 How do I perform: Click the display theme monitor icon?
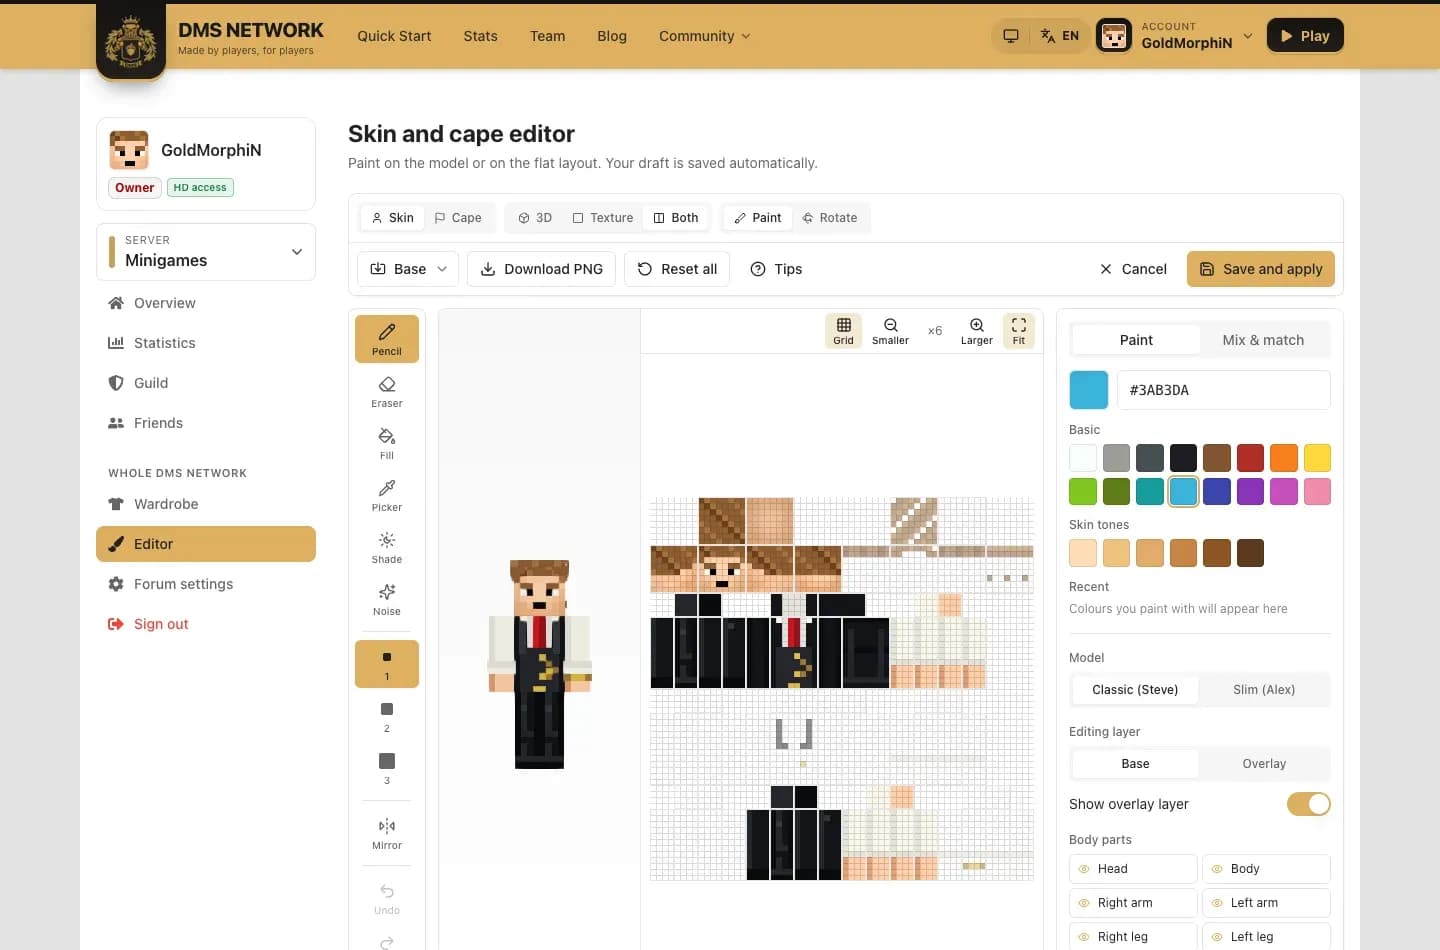[1011, 36]
